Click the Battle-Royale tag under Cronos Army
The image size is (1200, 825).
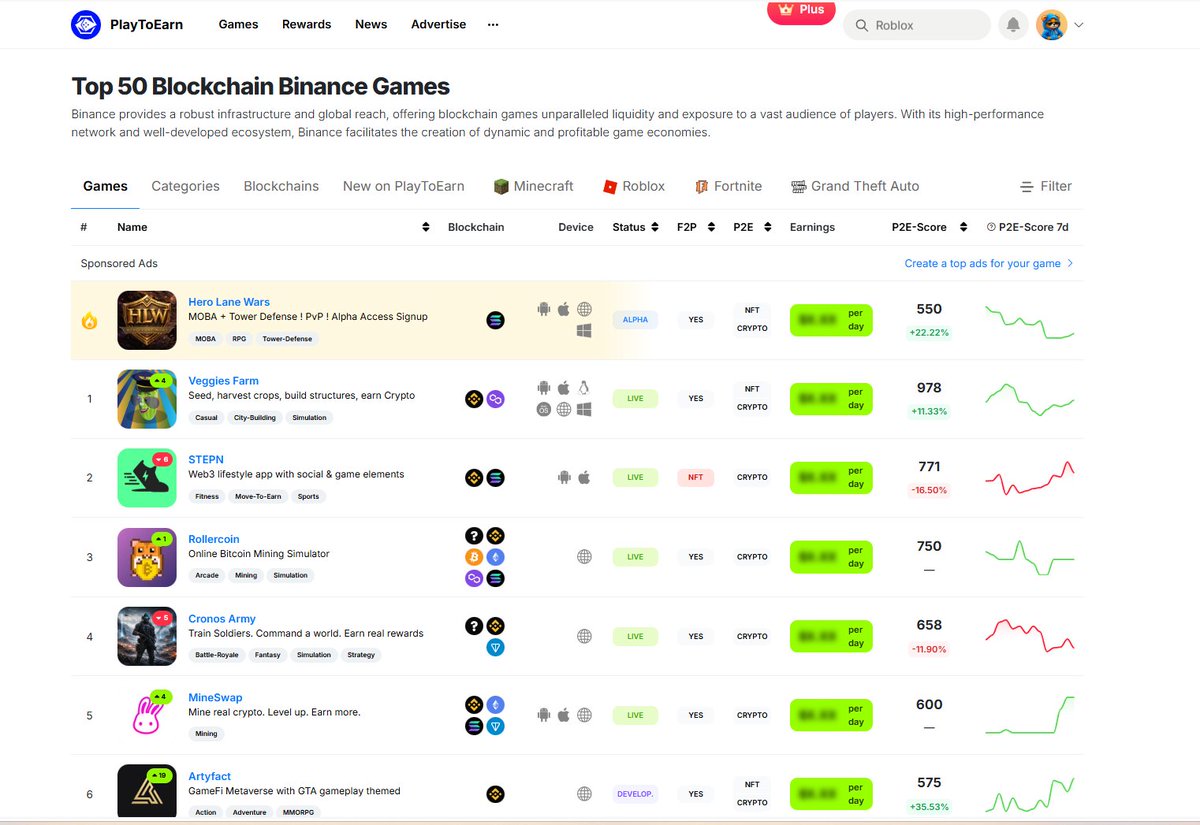point(217,655)
